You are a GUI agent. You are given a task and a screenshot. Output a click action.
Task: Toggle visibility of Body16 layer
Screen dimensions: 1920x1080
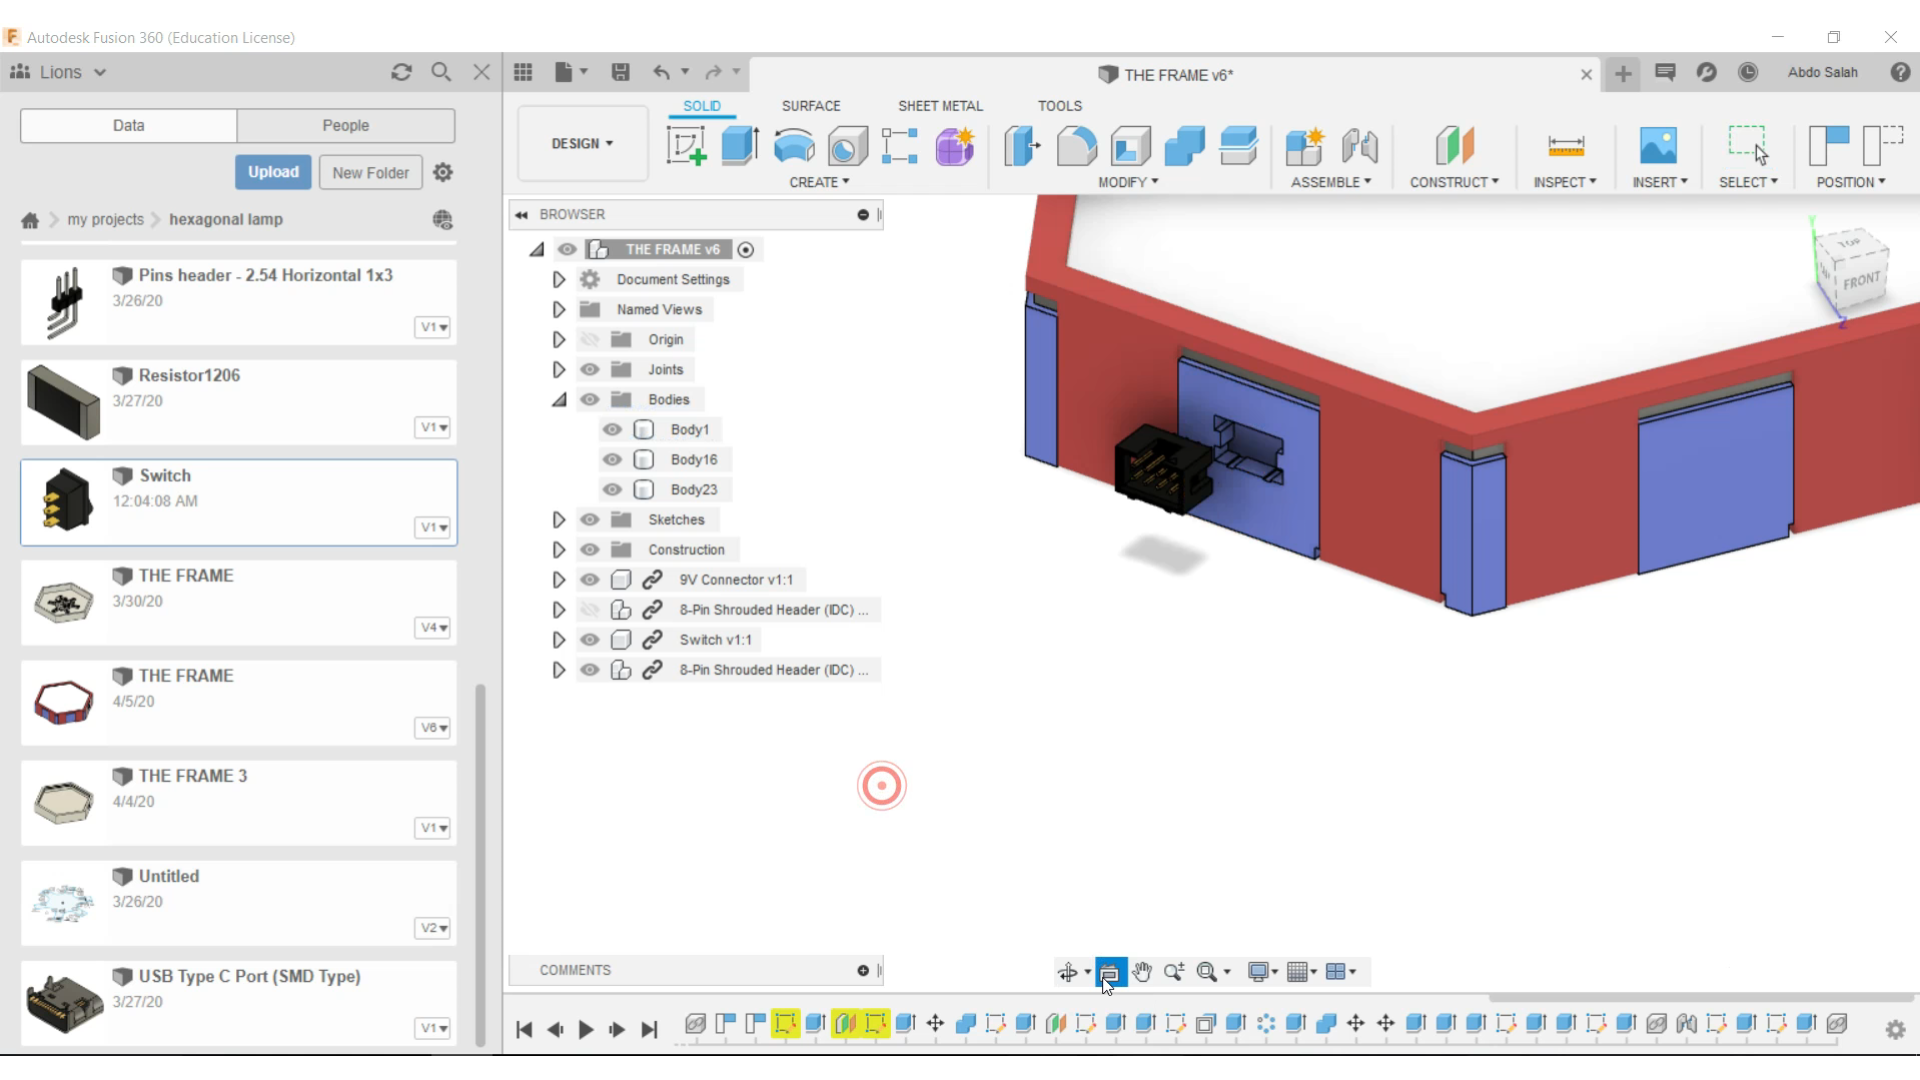click(611, 459)
